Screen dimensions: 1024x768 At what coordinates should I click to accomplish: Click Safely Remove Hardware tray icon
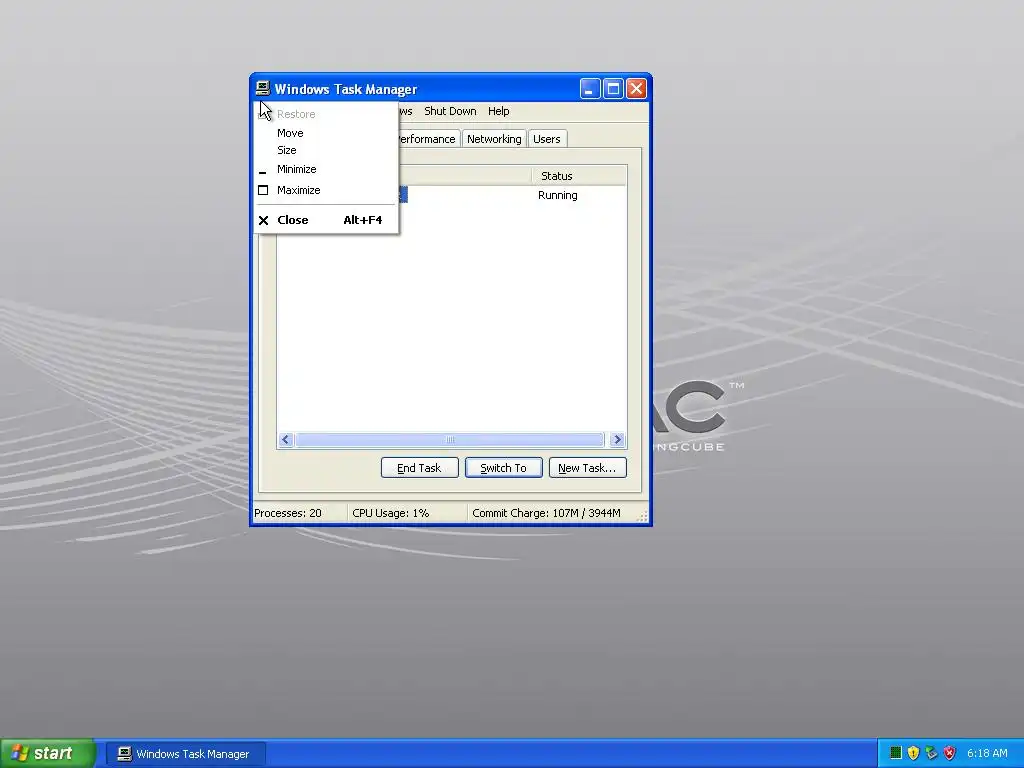click(x=931, y=753)
